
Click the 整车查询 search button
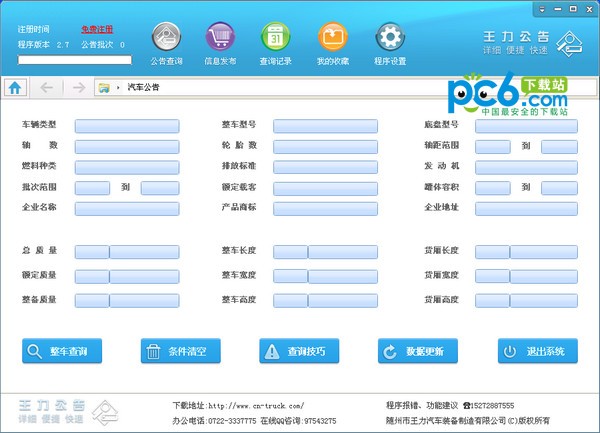click(62, 351)
